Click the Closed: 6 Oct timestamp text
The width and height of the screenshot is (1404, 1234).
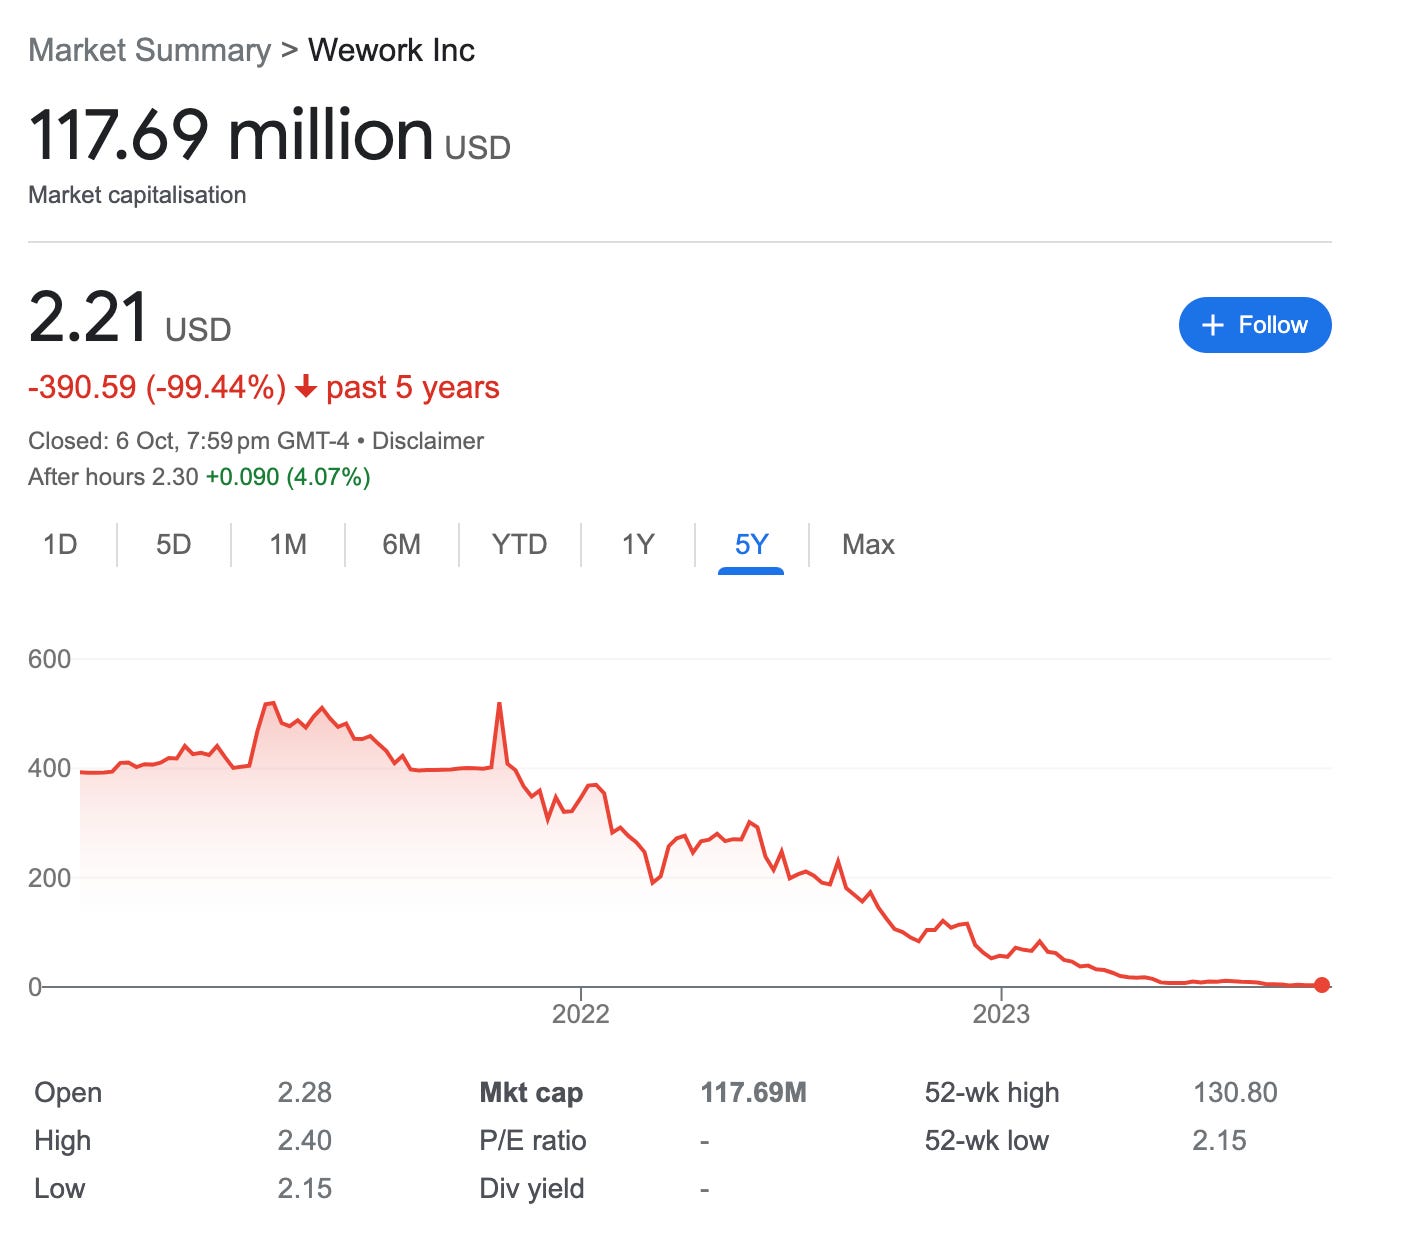(188, 441)
